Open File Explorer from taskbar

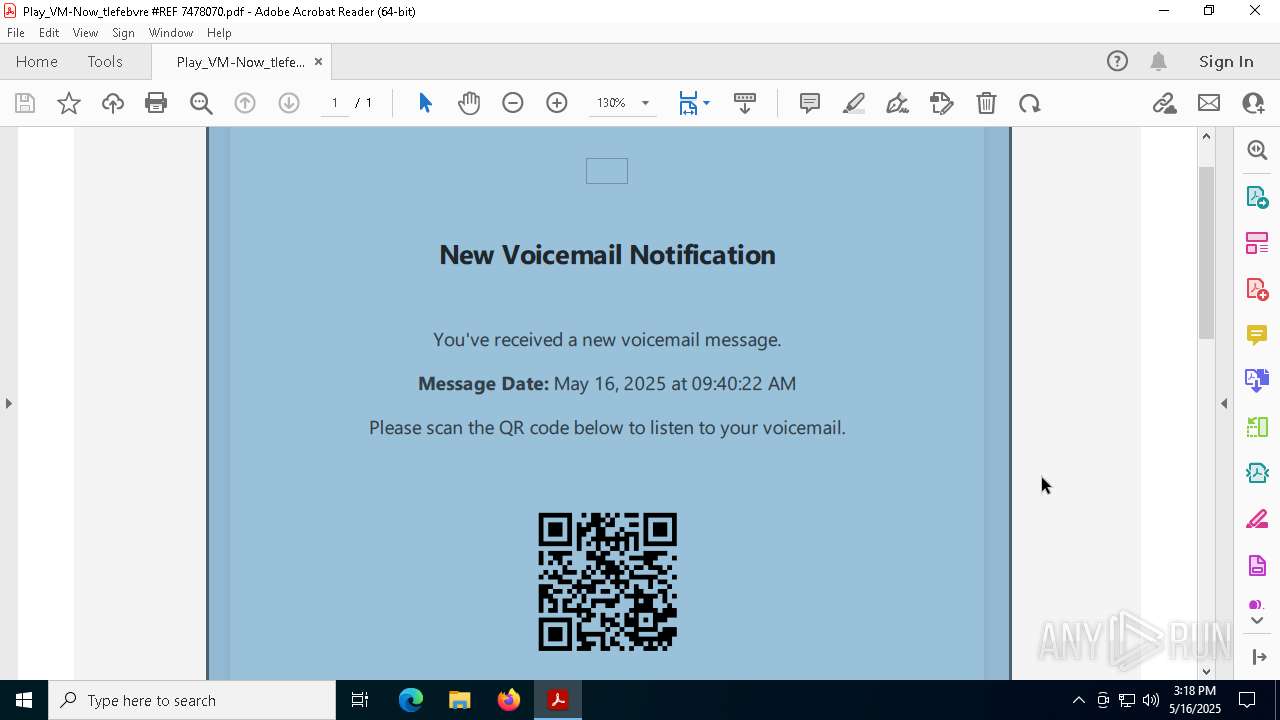coord(460,700)
